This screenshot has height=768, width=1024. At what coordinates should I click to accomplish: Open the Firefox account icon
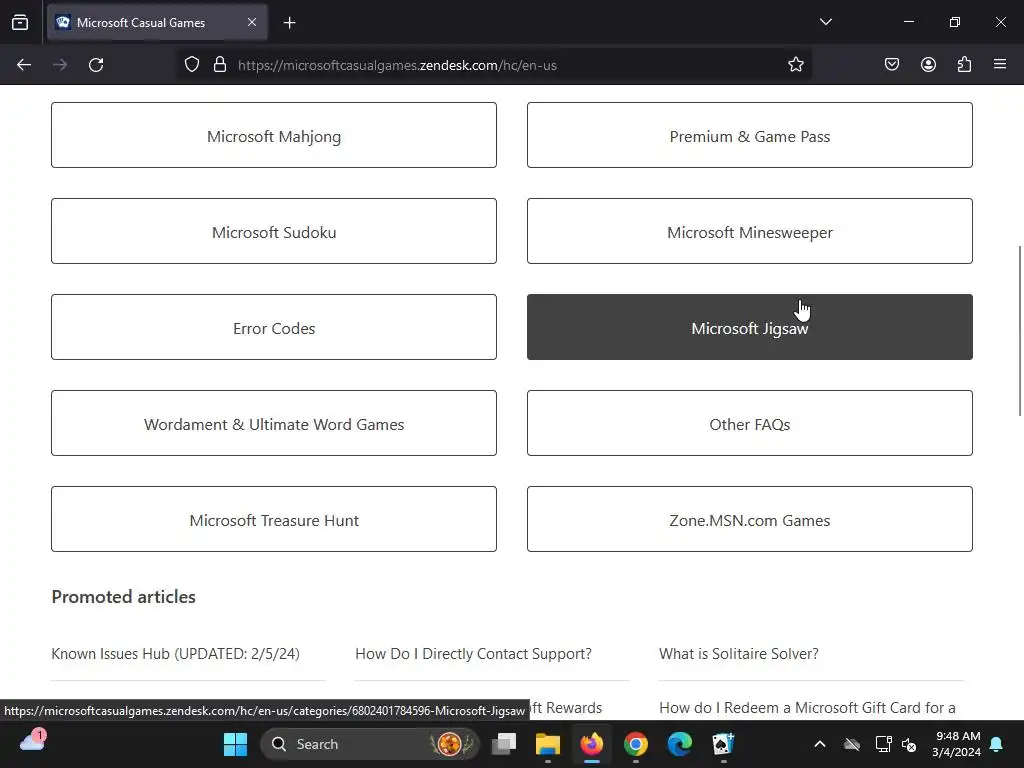[928, 65]
